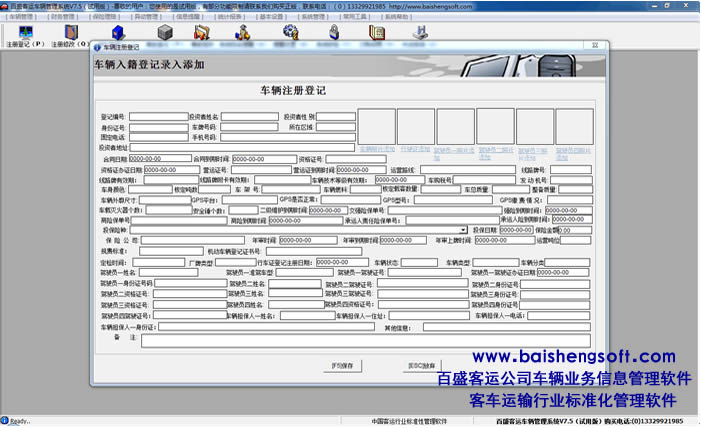Click the floppy disk drive toolbar icon
The image size is (701, 428).
[420, 32]
